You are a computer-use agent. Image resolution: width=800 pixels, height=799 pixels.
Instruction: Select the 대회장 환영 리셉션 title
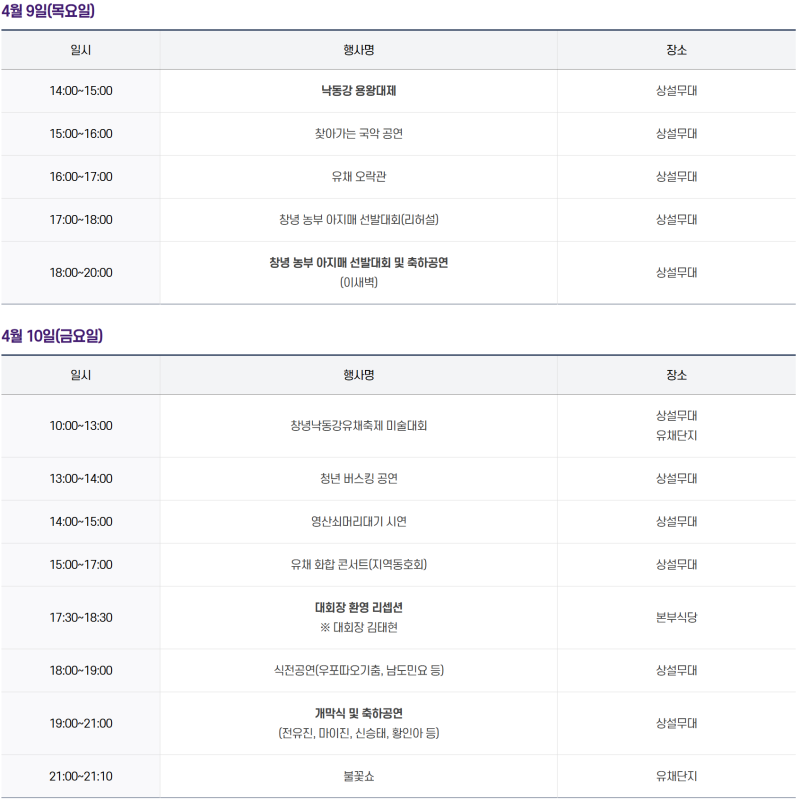[x=358, y=608]
